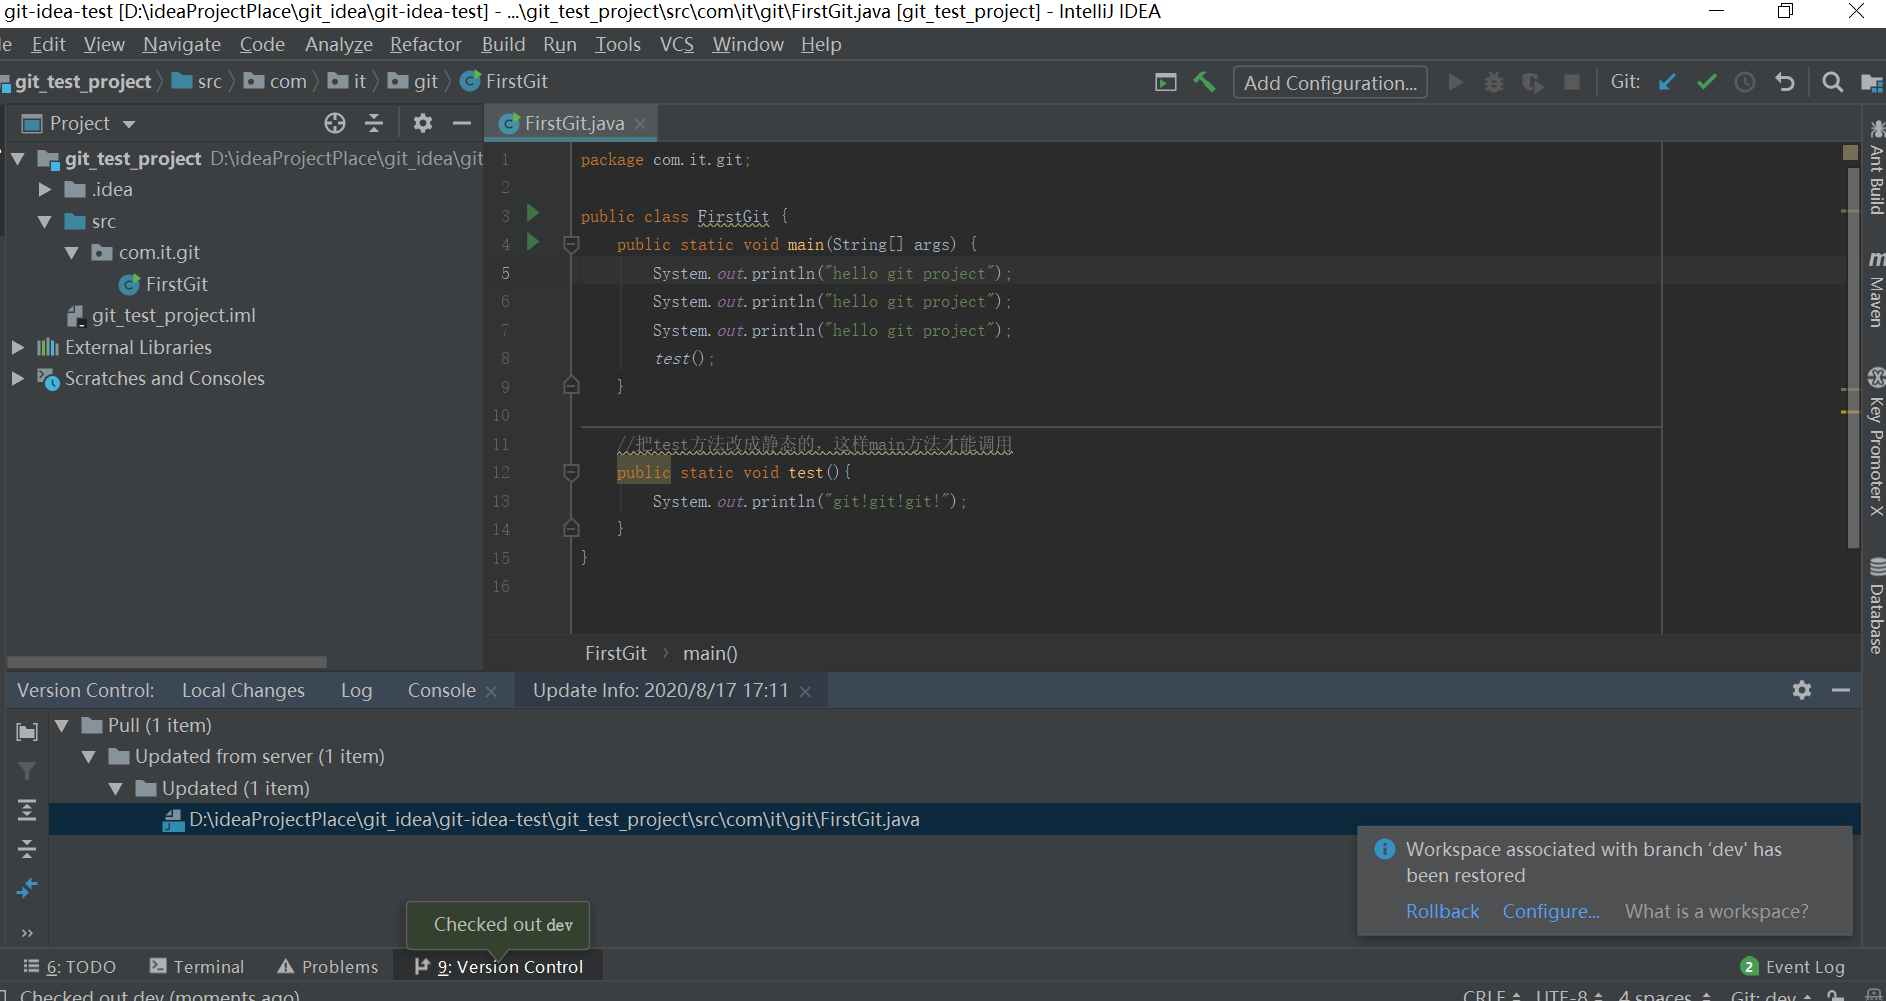1886x1001 pixels.
Task: Switch to Local Changes tab
Action: (243, 690)
